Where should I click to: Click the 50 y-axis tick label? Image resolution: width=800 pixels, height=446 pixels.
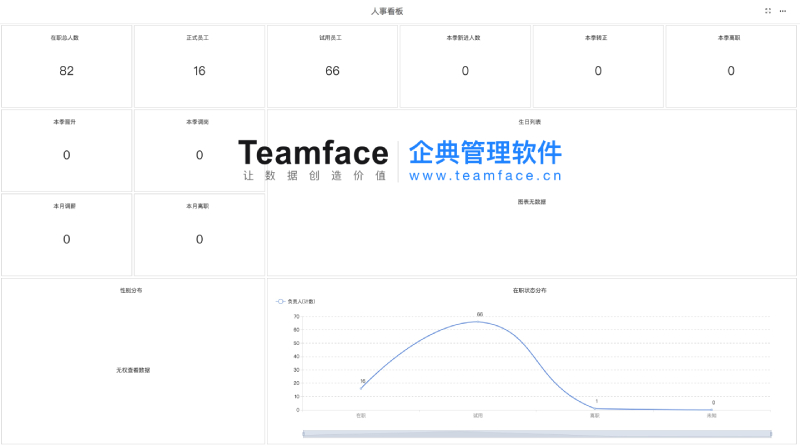(x=296, y=343)
